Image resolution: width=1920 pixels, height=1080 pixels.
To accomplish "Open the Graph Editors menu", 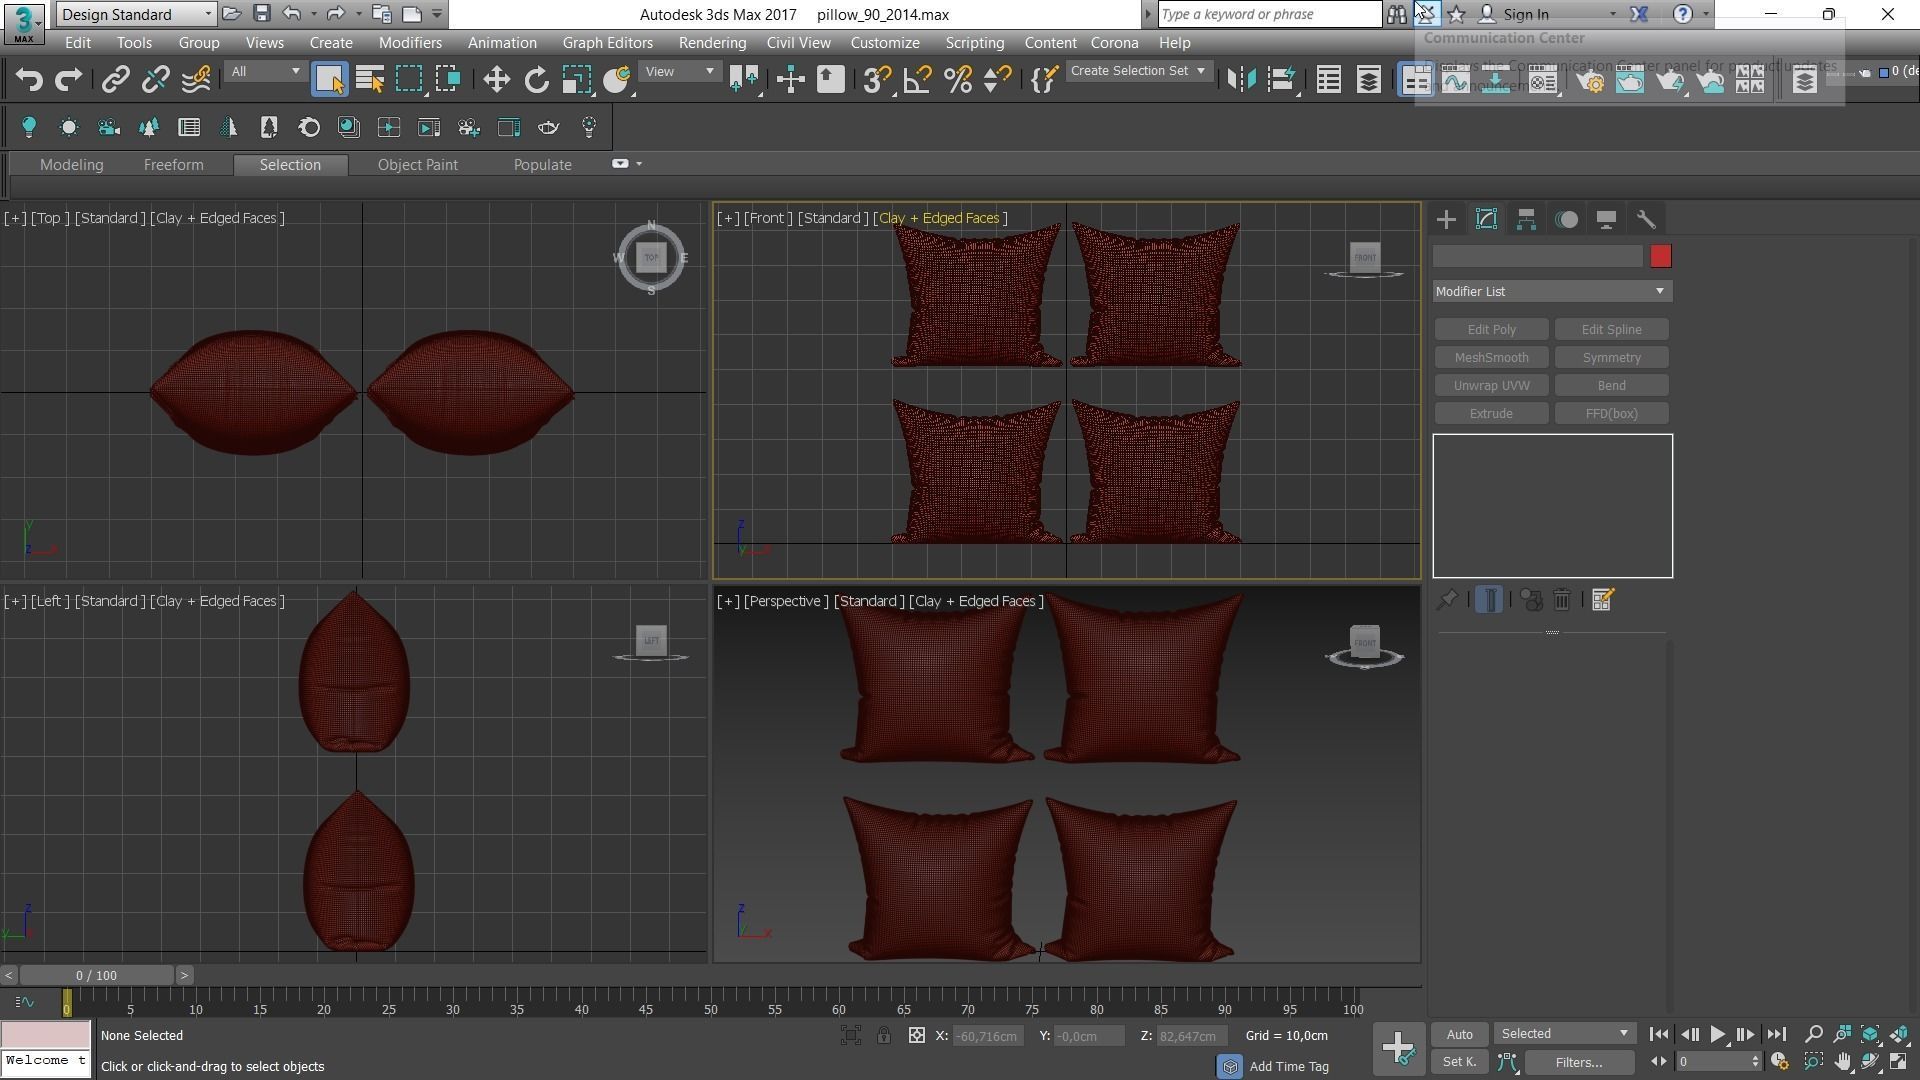I will [x=607, y=43].
